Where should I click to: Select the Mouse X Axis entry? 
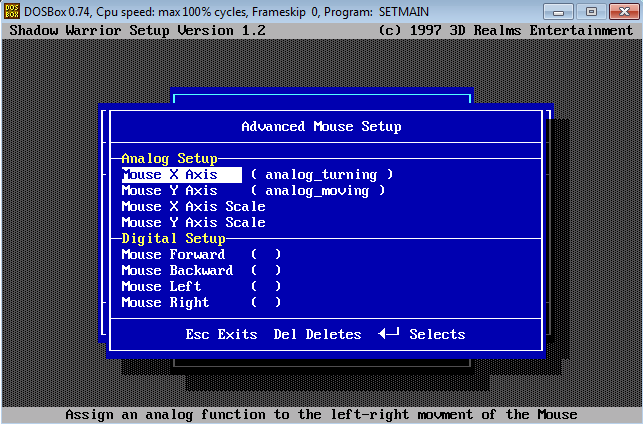[182, 175]
